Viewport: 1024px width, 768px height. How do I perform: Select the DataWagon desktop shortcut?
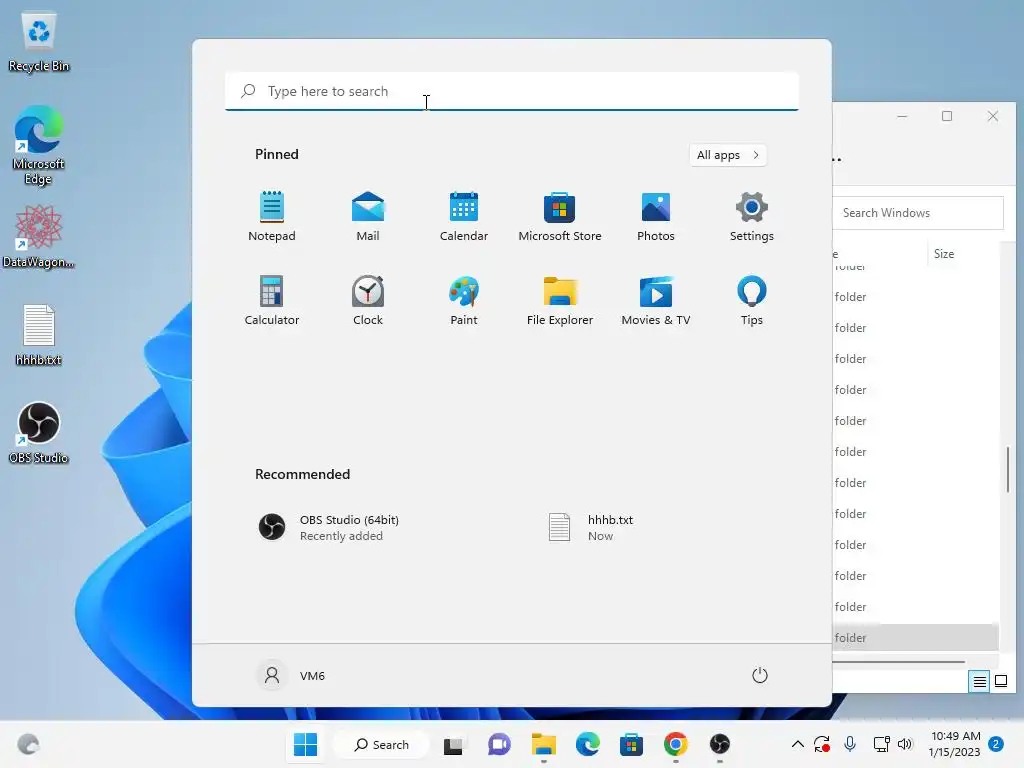pos(39,236)
